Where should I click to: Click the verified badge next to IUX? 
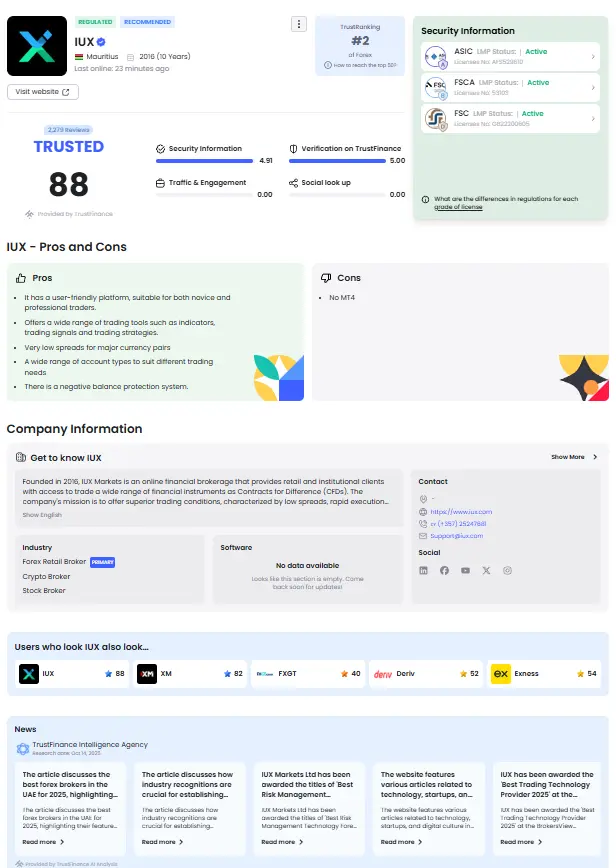tap(101, 42)
